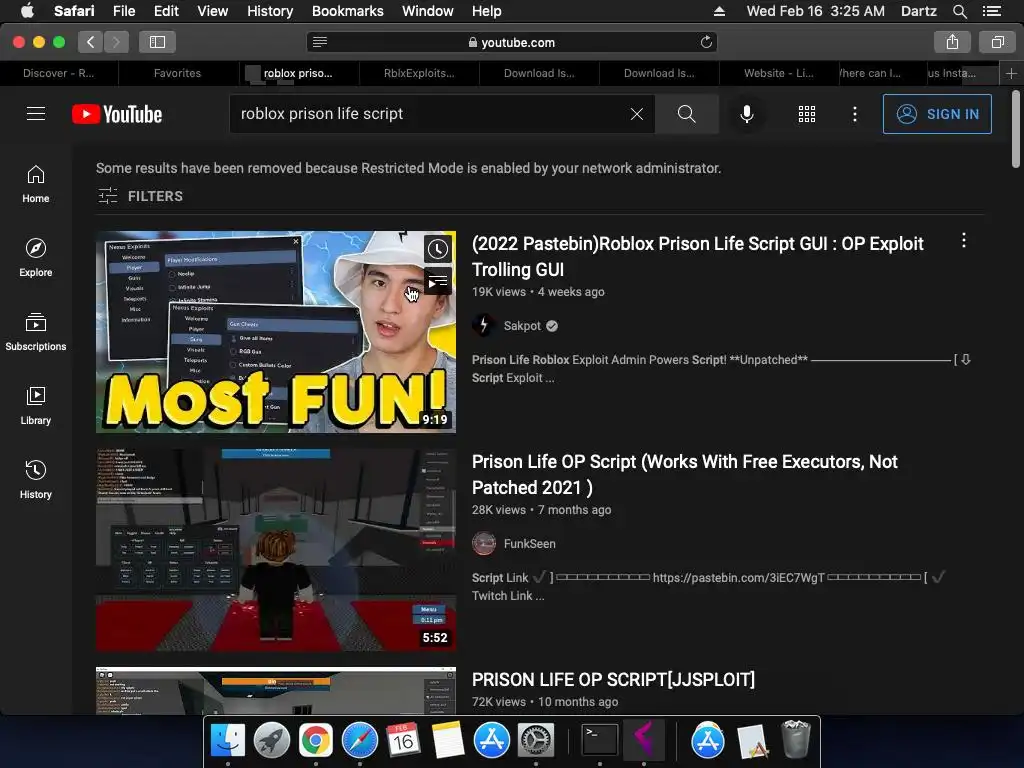Clear the search box with the X
1024x768 pixels.
click(637, 114)
